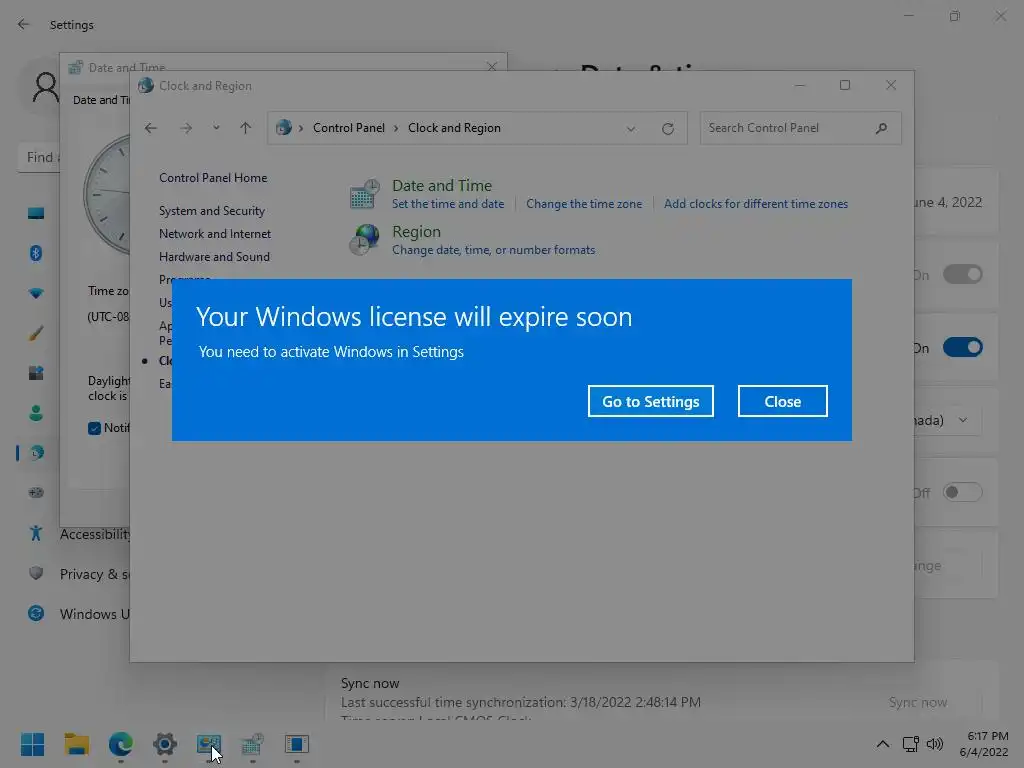Screen dimensions: 1024x768
Task: Open Apps icon in Settings sidebar
Action: click(x=36, y=373)
